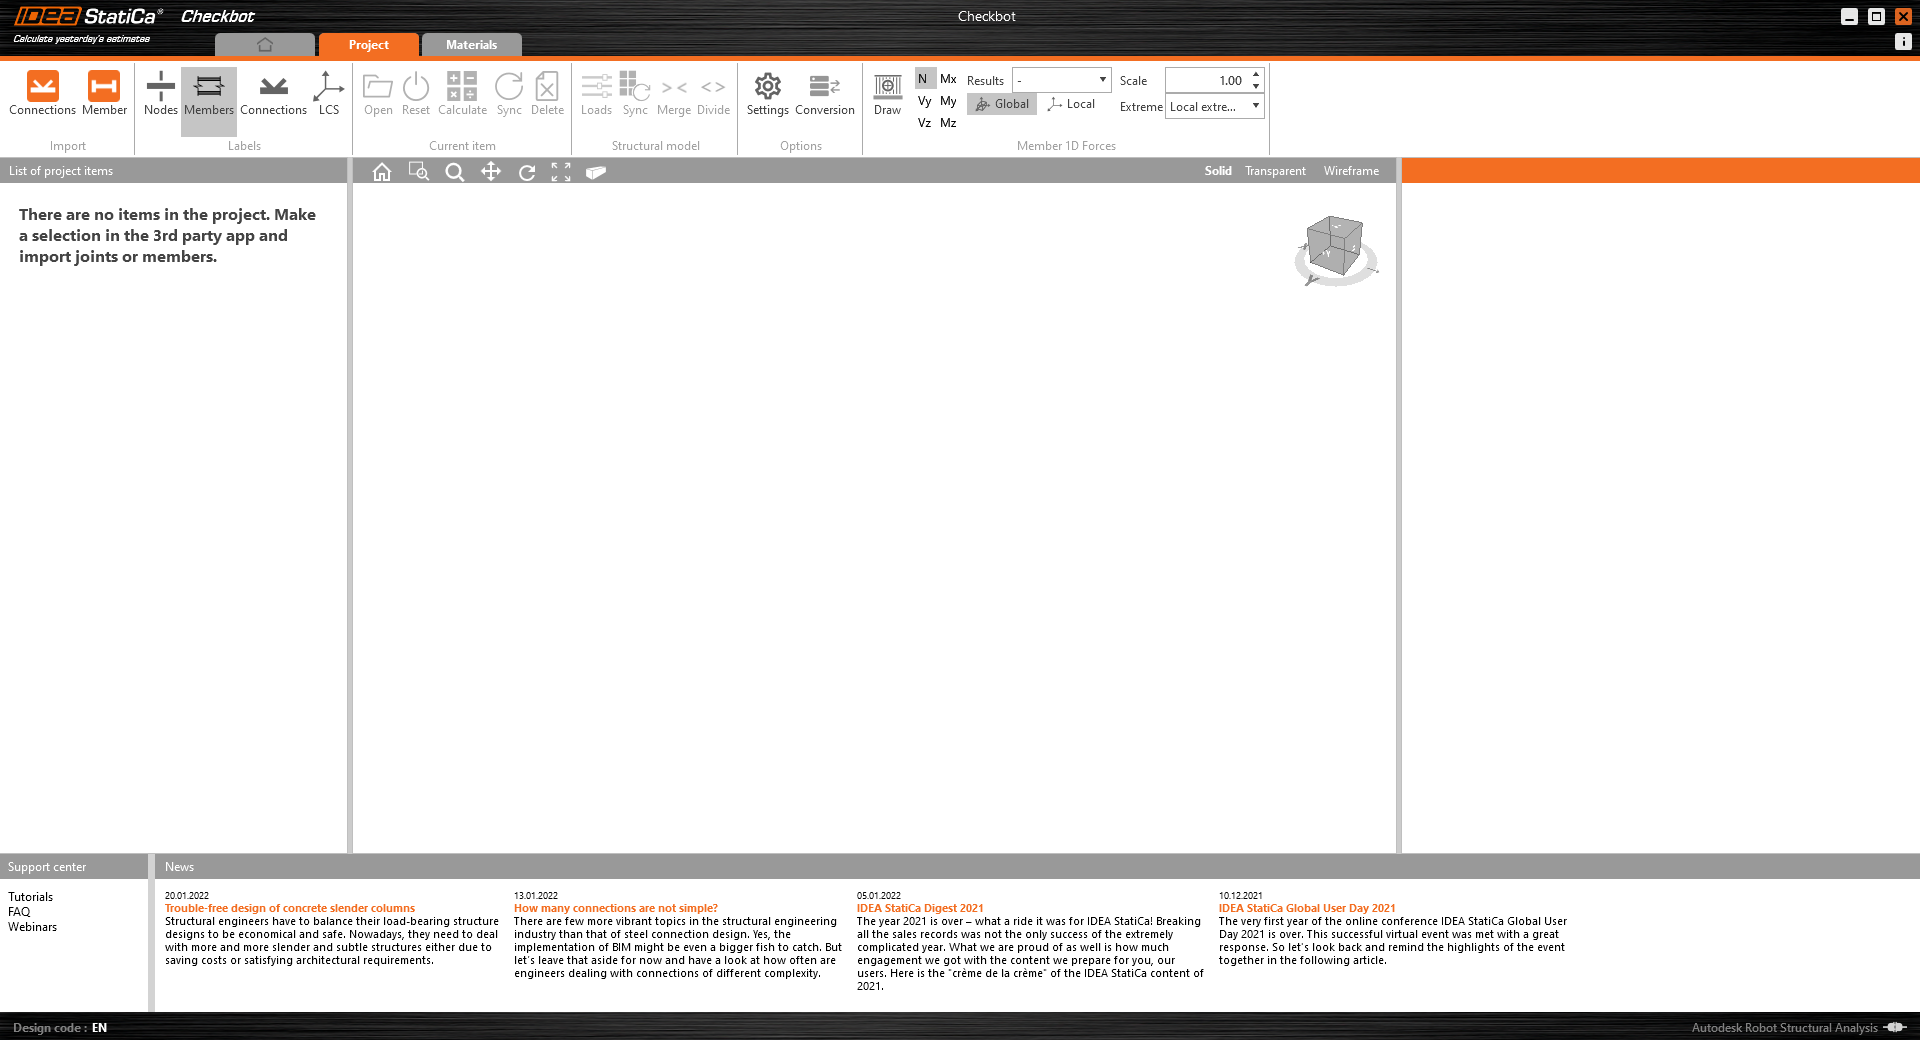Click the home view icon in viewport toolbar
The height and width of the screenshot is (1040, 1920).
(x=382, y=172)
